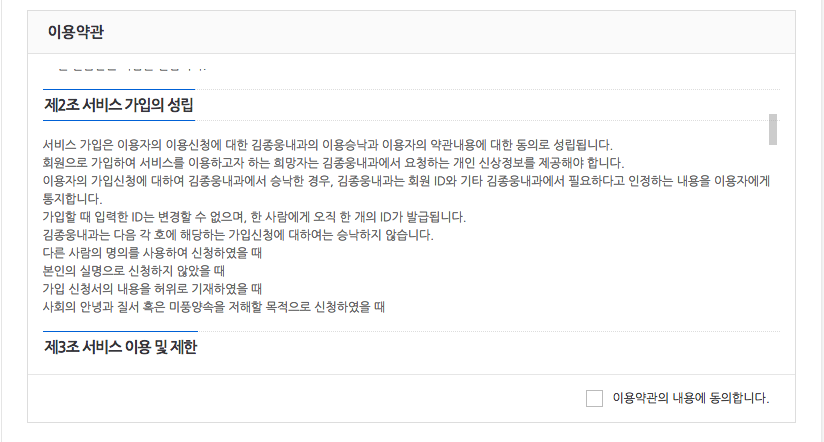Click the line 본인의 실명으로 신청하지 않았을 때
Screen dimensions: 824x442
point(134,271)
